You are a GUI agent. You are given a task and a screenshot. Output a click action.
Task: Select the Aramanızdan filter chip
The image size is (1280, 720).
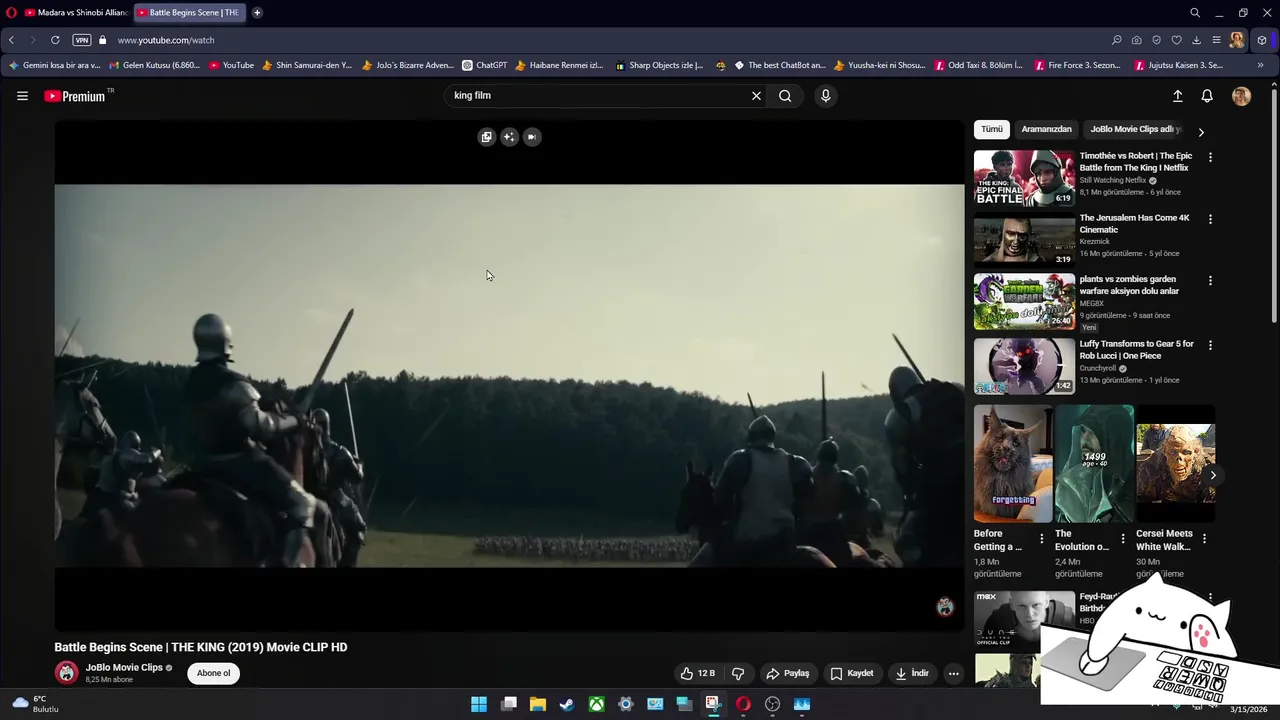pos(1046,129)
